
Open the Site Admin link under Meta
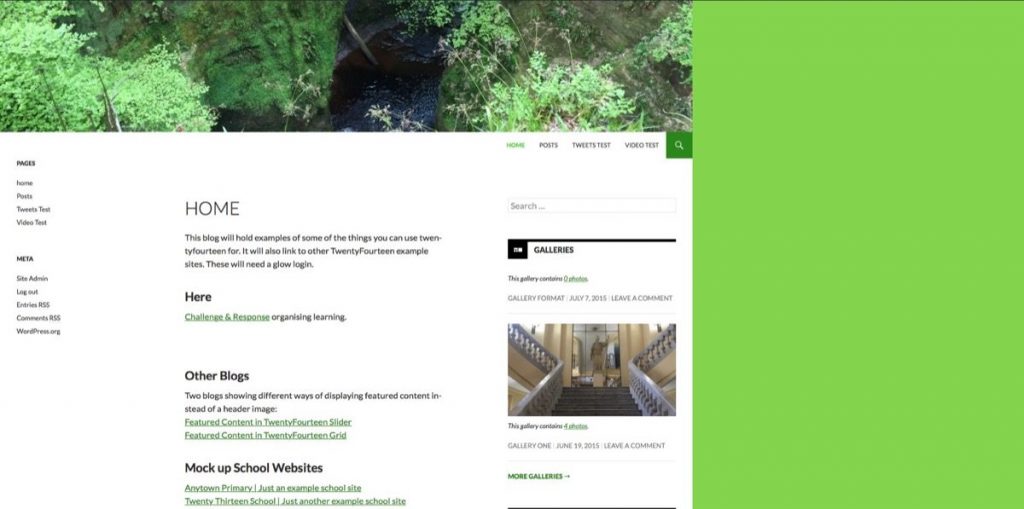(32, 278)
